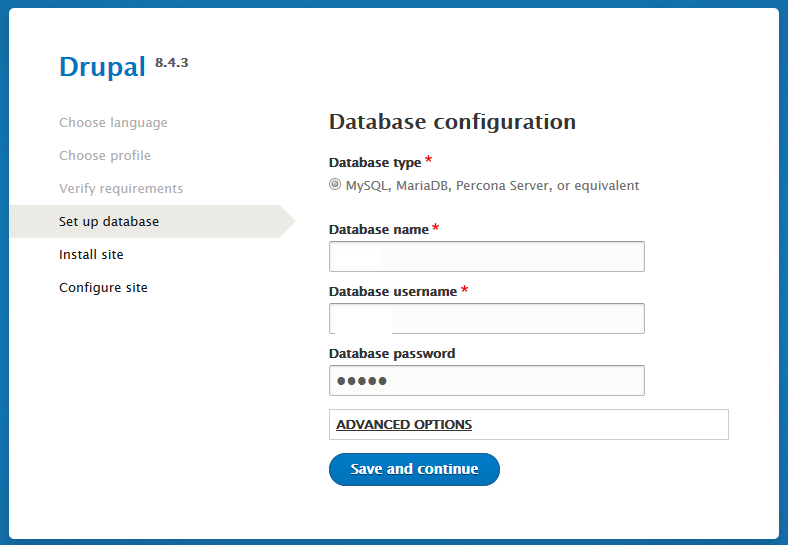Viewport: 788px width, 545px height.
Task: Click the Database password label
Action: pos(391,353)
